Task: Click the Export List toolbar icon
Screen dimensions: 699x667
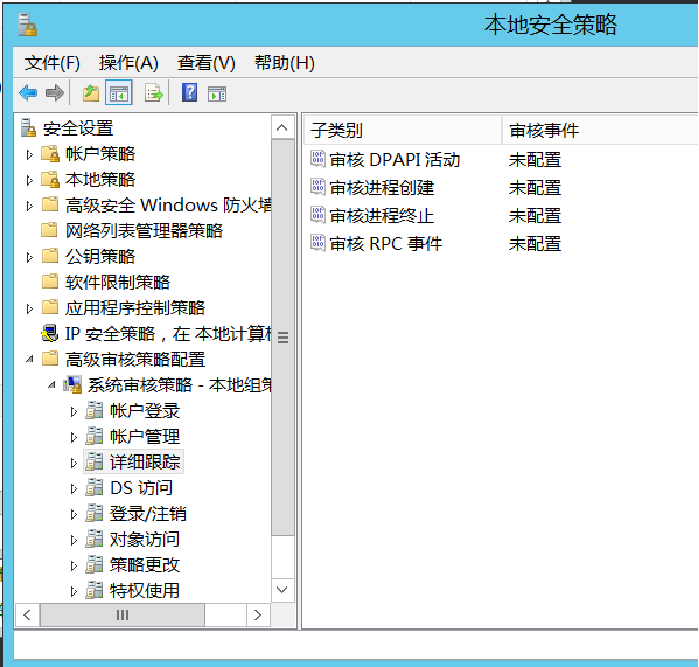Action: [154, 93]
